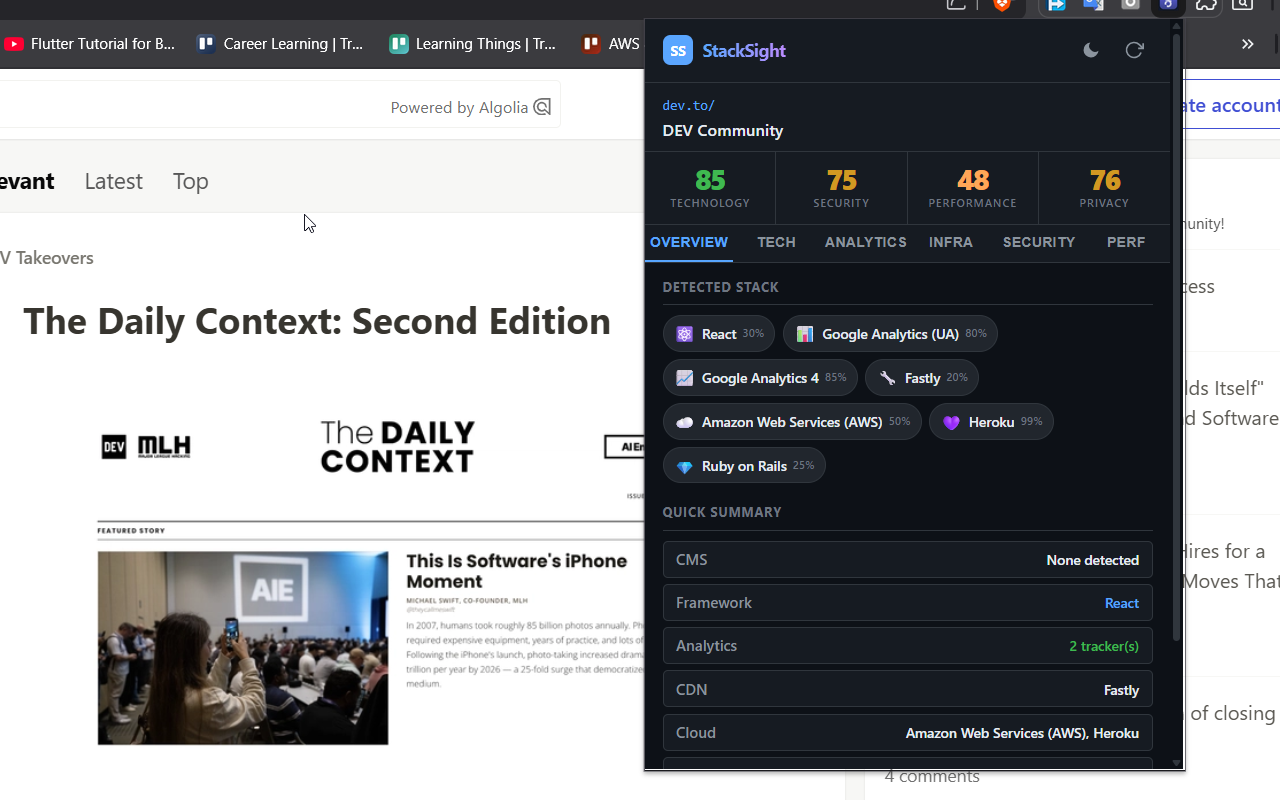This screenshot has width=1280, height=800.
Task: Switch to the Infra tab
Action: (951, 242)
